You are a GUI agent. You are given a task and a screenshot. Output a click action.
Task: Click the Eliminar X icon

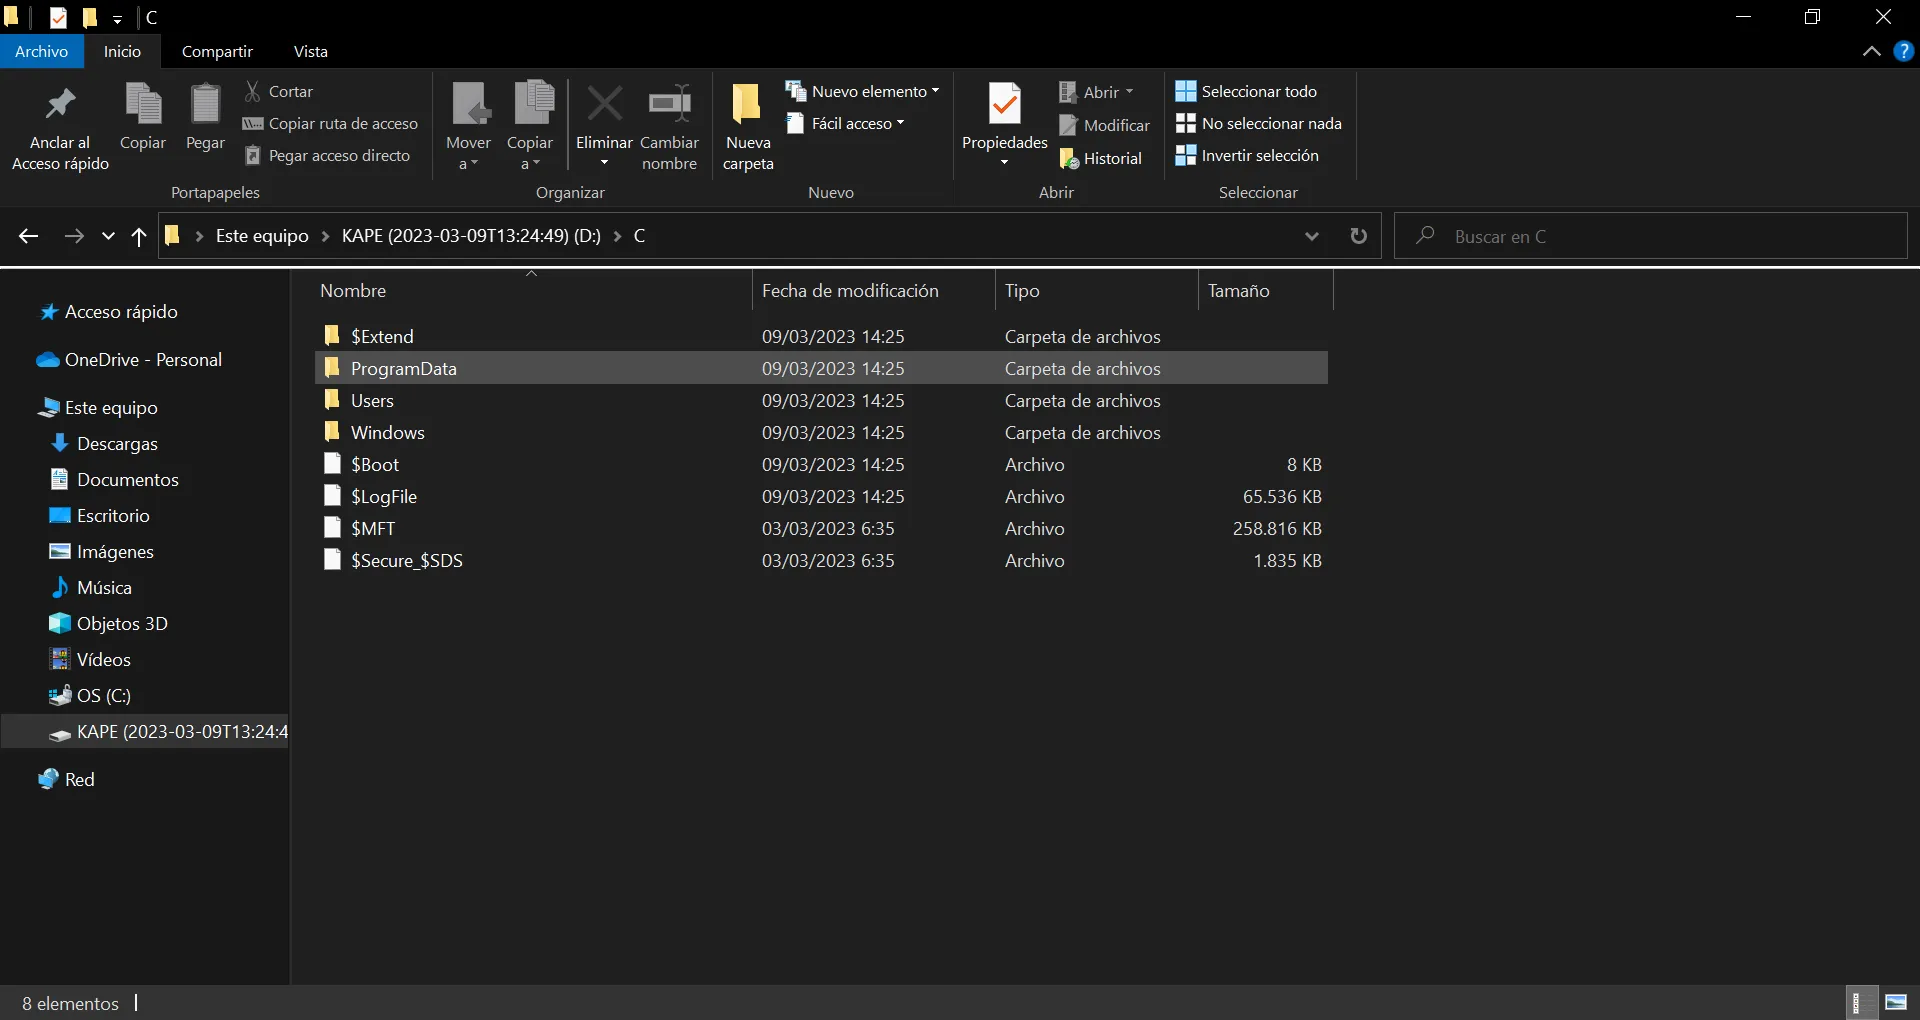[x=604, y=103]
